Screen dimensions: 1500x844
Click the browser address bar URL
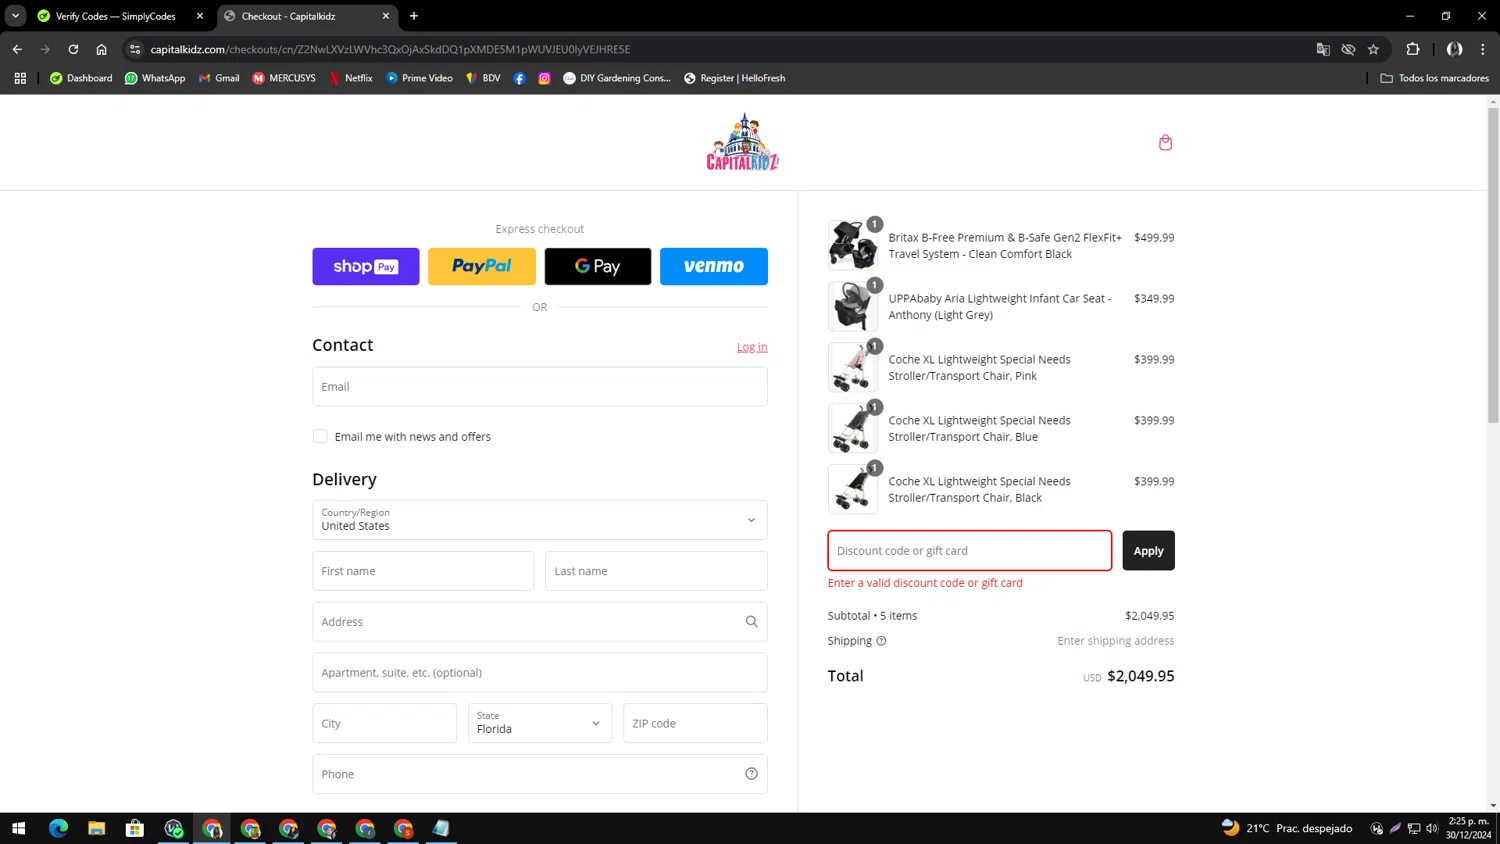pos(390,49)
